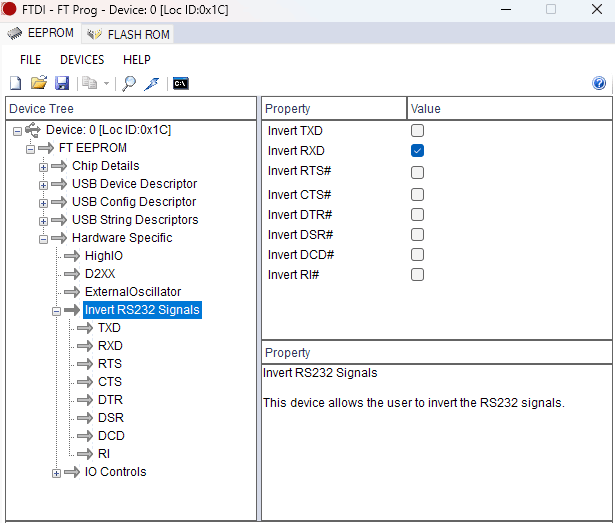Expand the USB Device Descriptor node
This screenshot has width=615, height=523.
point(44,185)
